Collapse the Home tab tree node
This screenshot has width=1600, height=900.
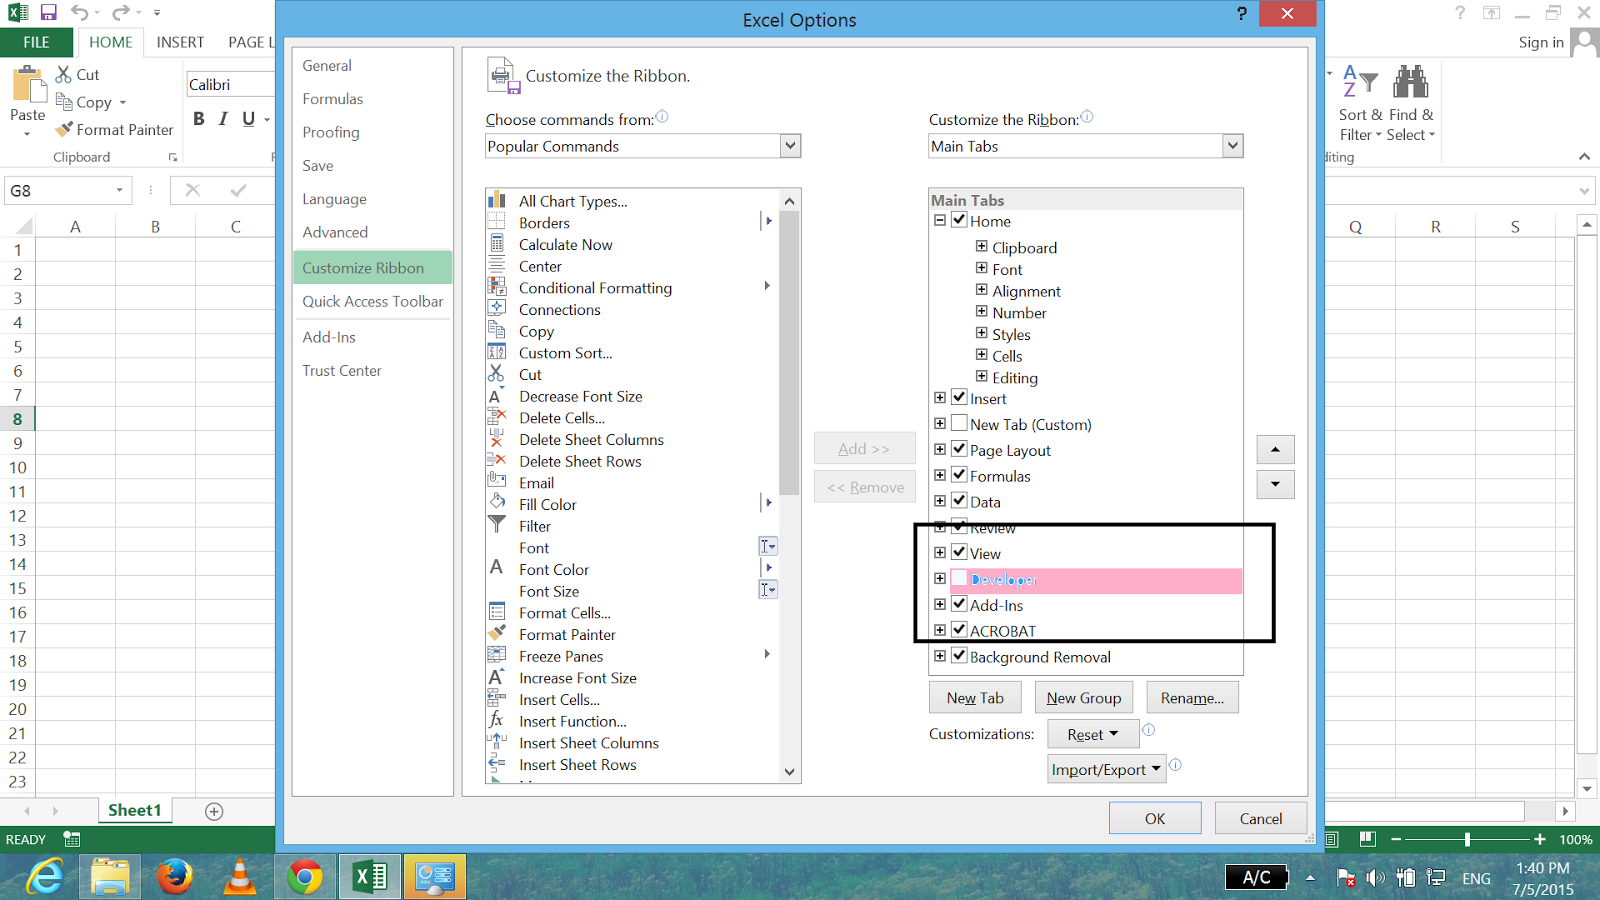940,220
